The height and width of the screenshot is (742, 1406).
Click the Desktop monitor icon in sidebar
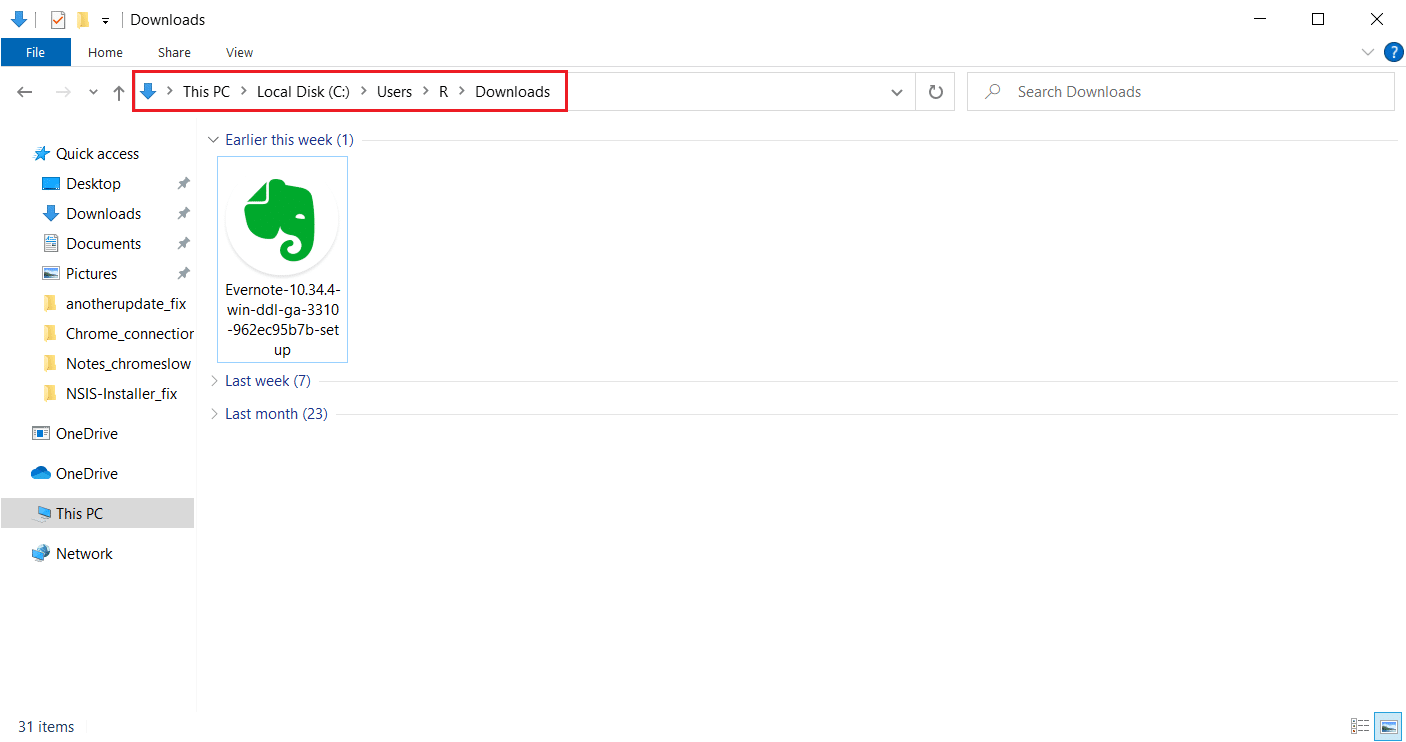click(51, 184)
